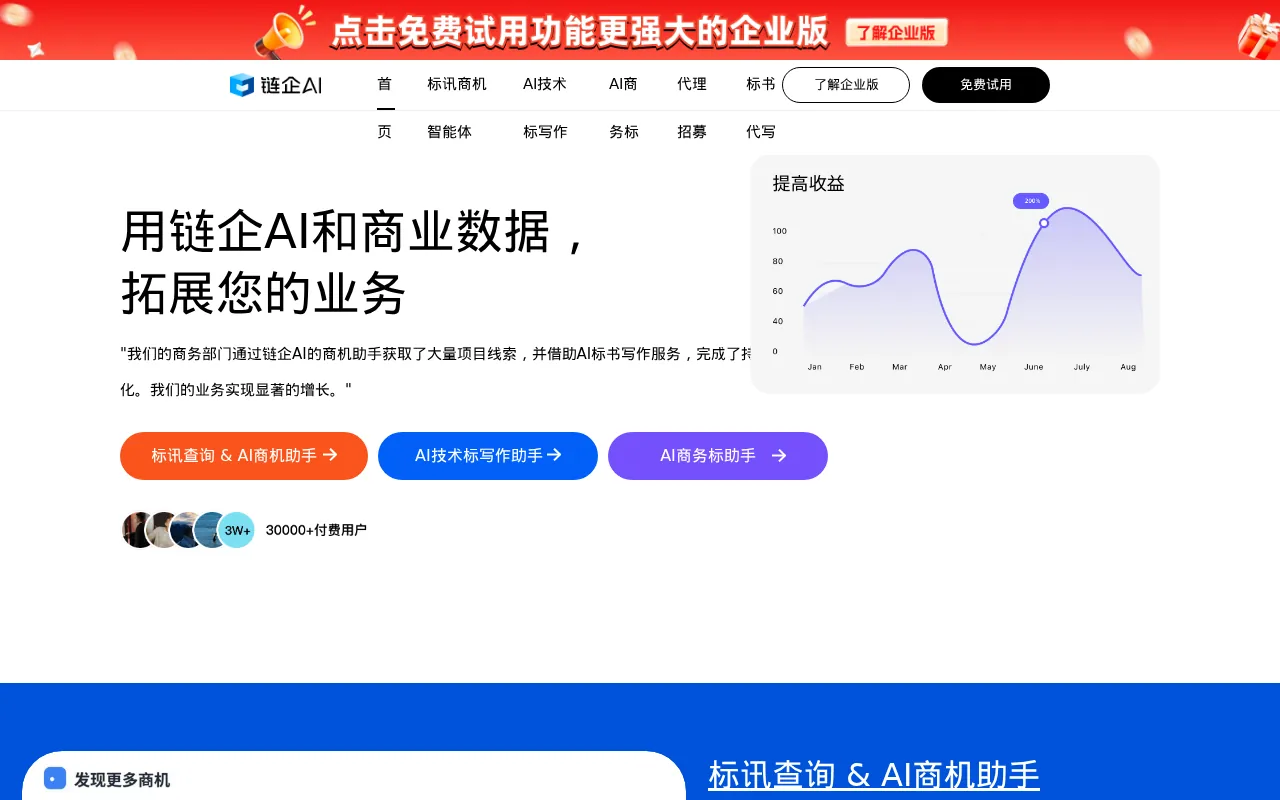Click the gift box icon in the banner
1280x800 pixels.
tap(1258, 36)
